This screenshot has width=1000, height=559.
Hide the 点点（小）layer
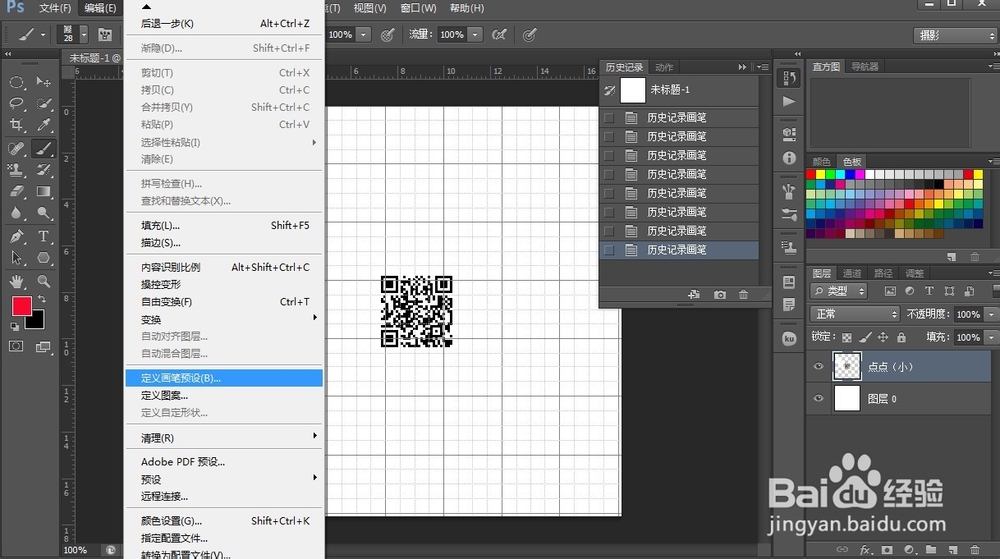pyautogui.click(x=818, y=367)
